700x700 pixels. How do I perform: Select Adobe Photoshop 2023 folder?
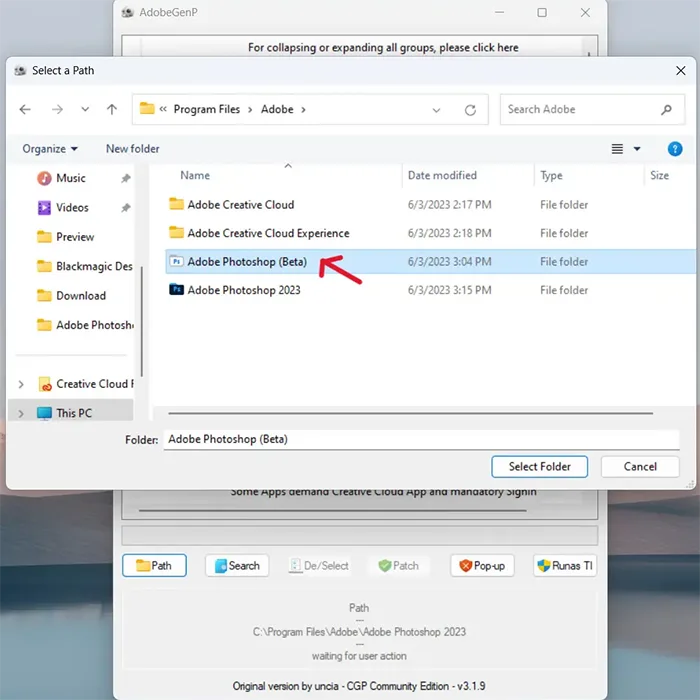[244, 291]
